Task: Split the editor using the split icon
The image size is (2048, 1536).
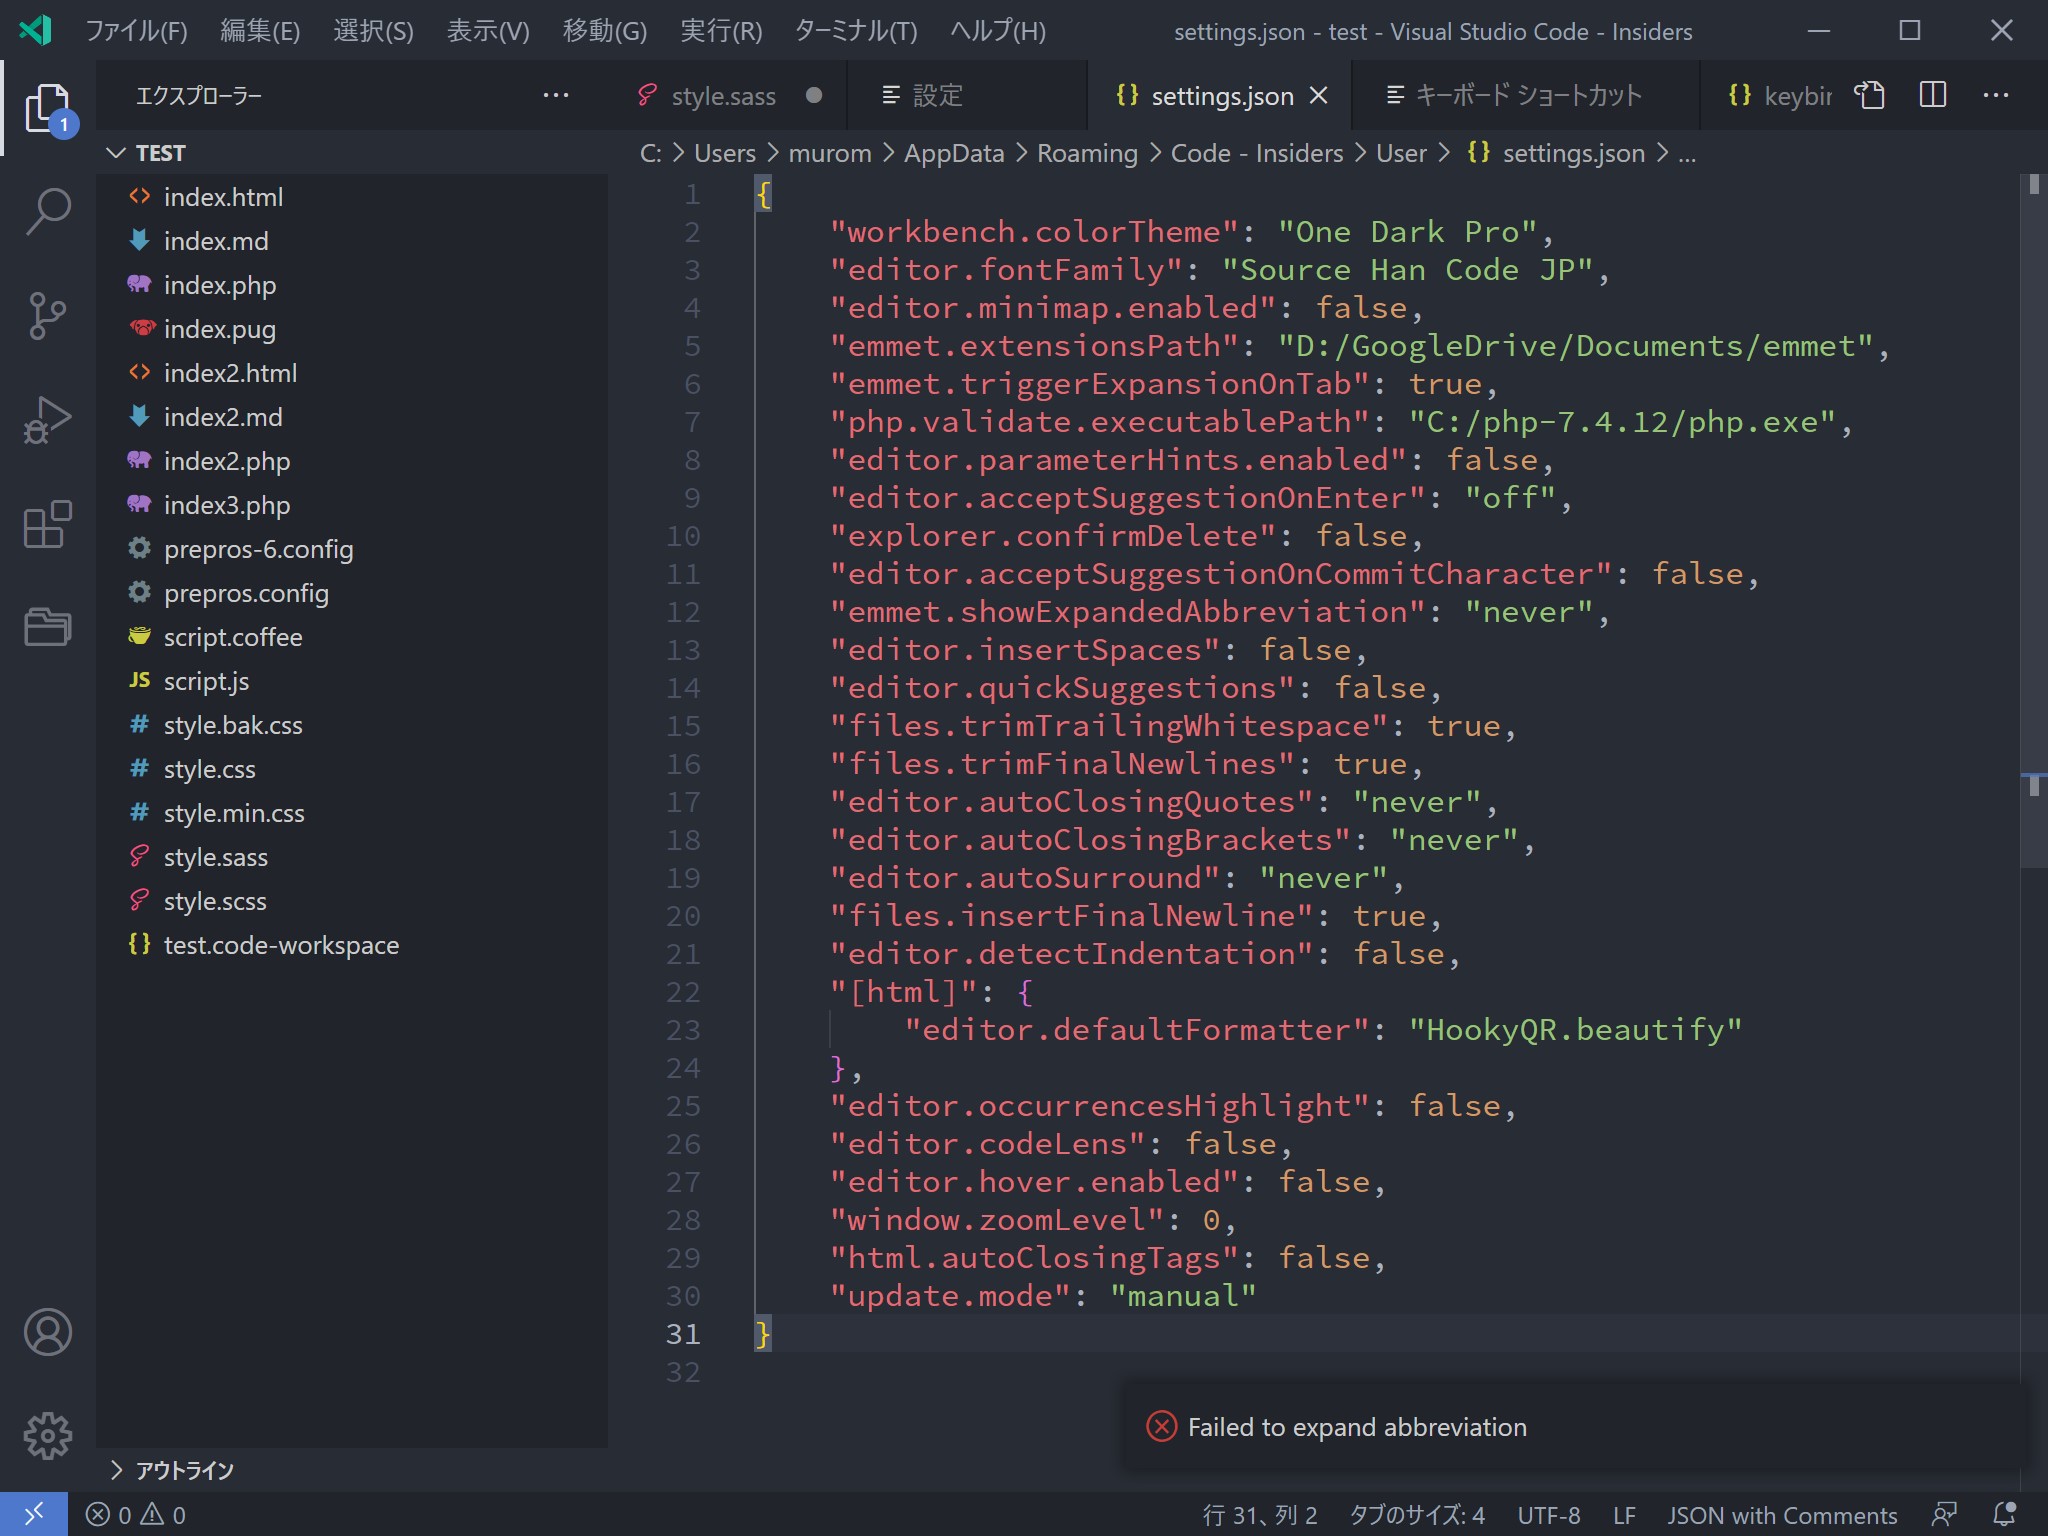Action: [x=1934, y=95]
